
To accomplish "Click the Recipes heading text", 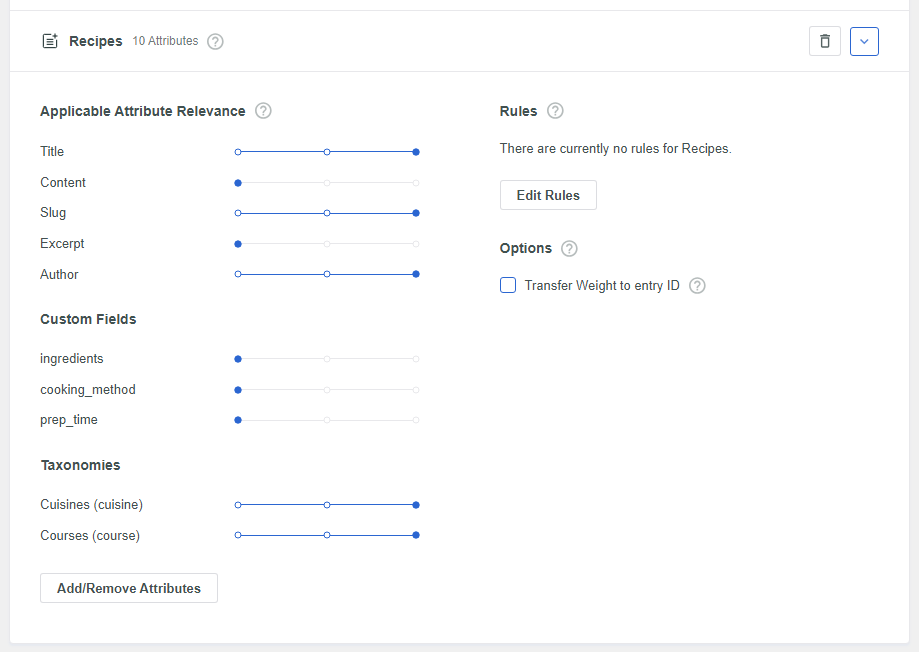I will click(96, 41).
